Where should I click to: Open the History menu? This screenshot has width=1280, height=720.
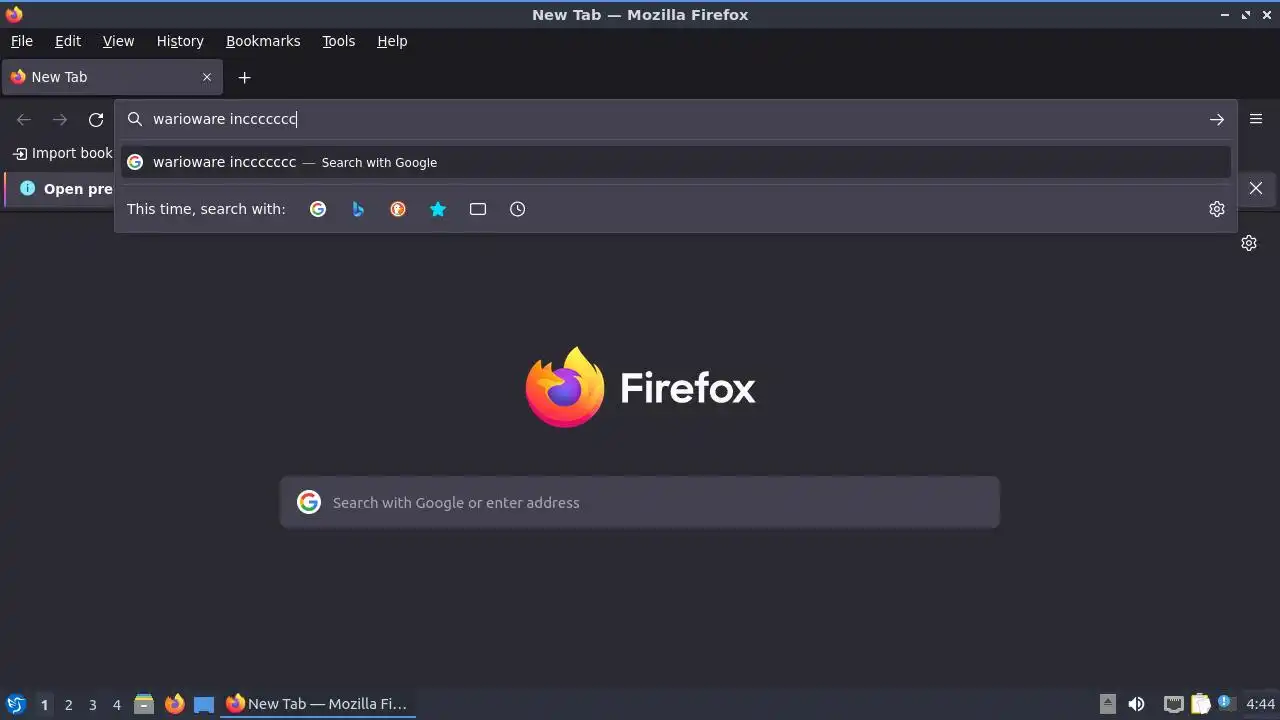point(180,41)
